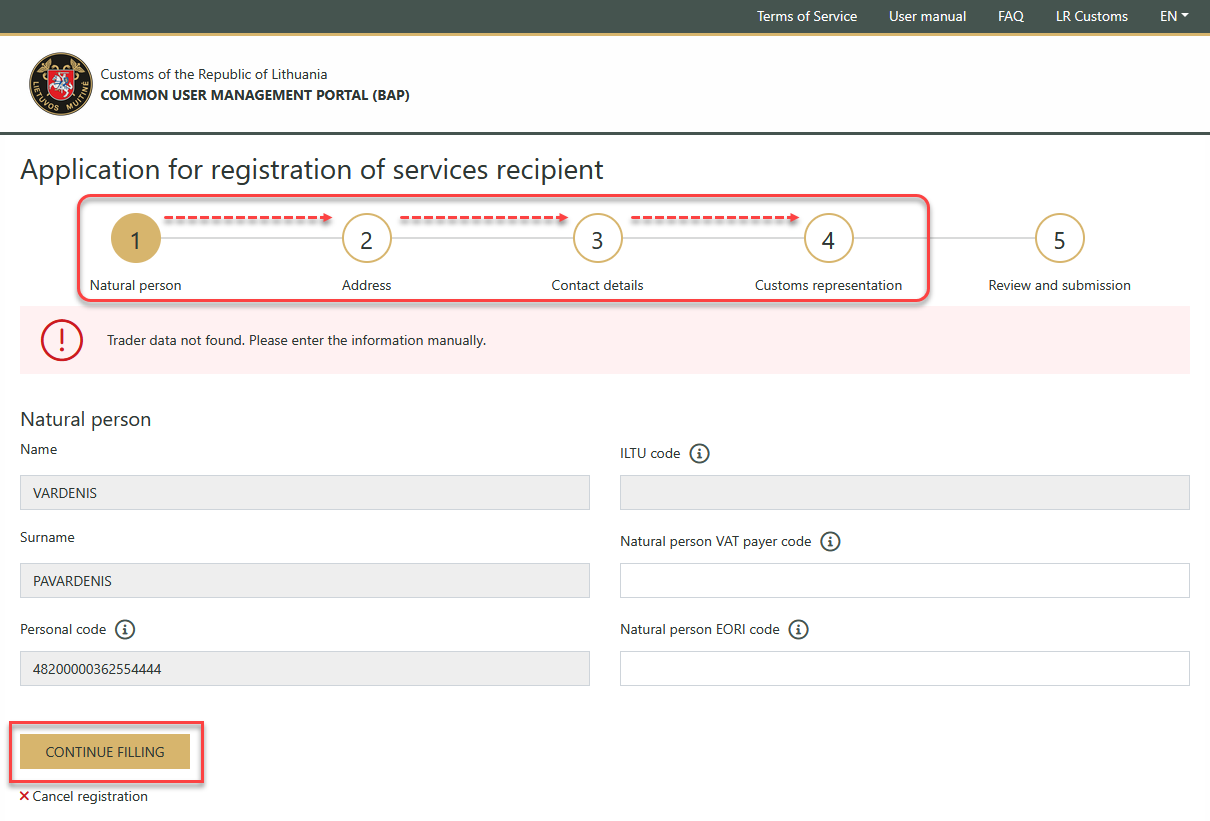Focus the Natural person EORI code field
Image resolution: width=1210 pixels, height=821 pixels.
pos(904,669)
